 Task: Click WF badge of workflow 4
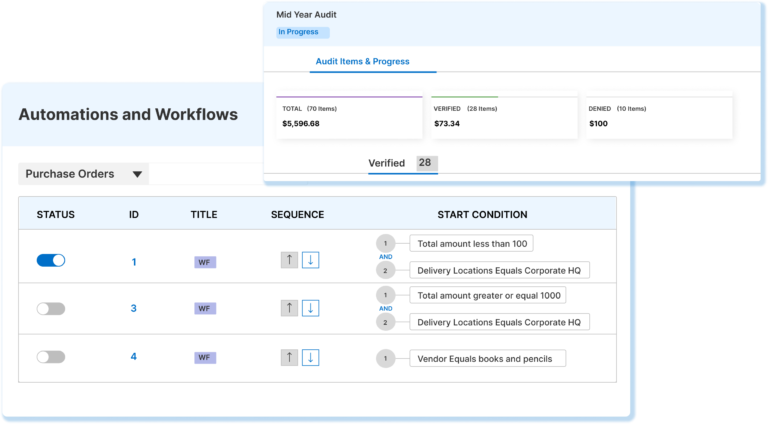tap(205, 357)
